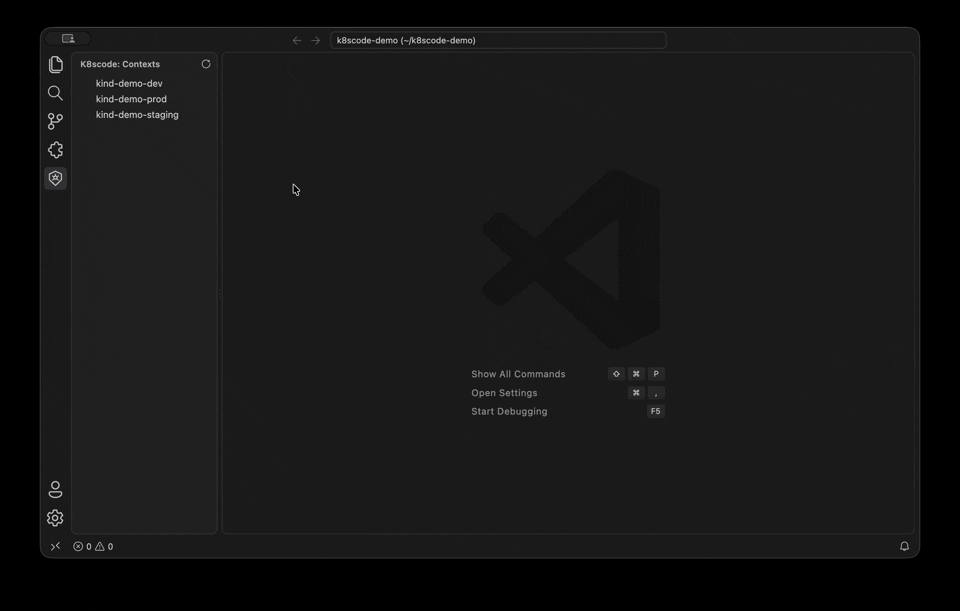The image size is (960, 611).
Task: Open the Accounts menu
Action: (55, 490)
